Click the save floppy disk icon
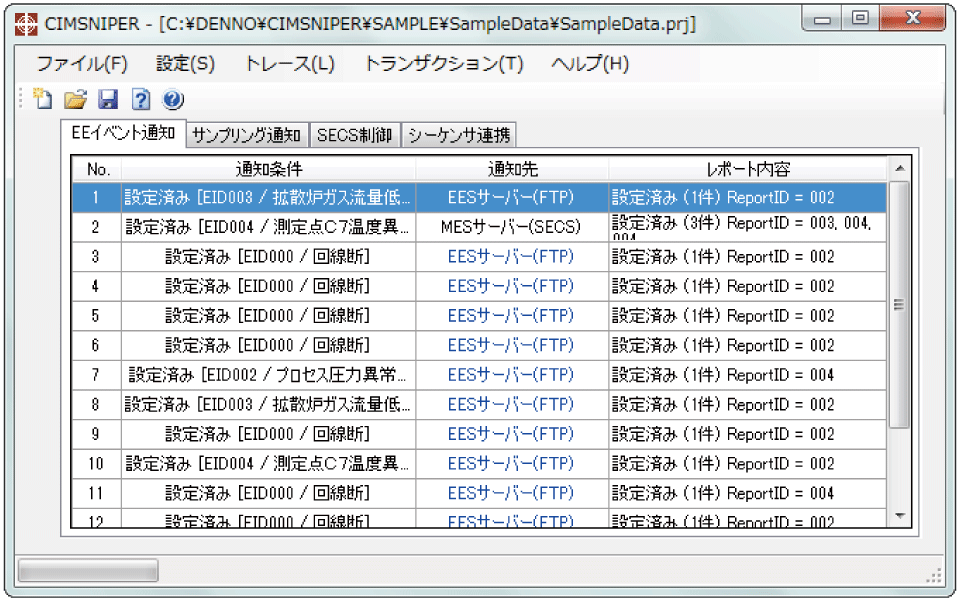The height and width of the screenshot is (600, 960). [x=108, y=99]
